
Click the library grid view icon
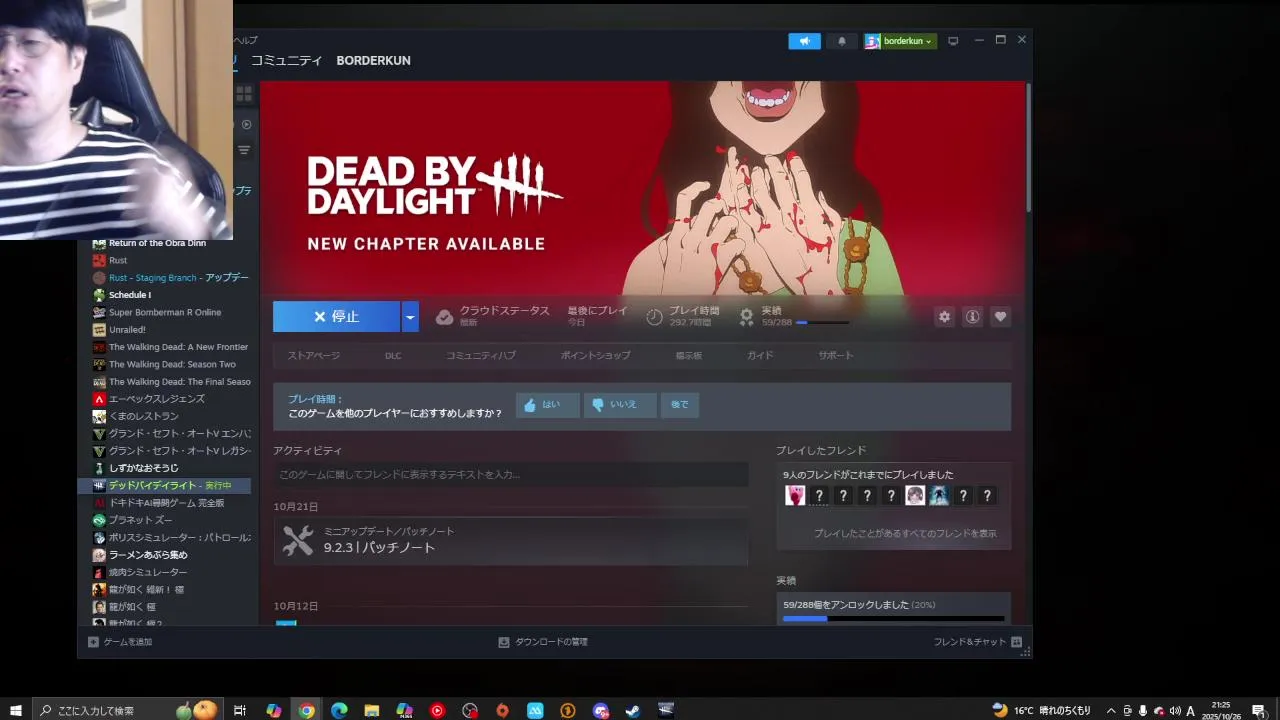244,94
